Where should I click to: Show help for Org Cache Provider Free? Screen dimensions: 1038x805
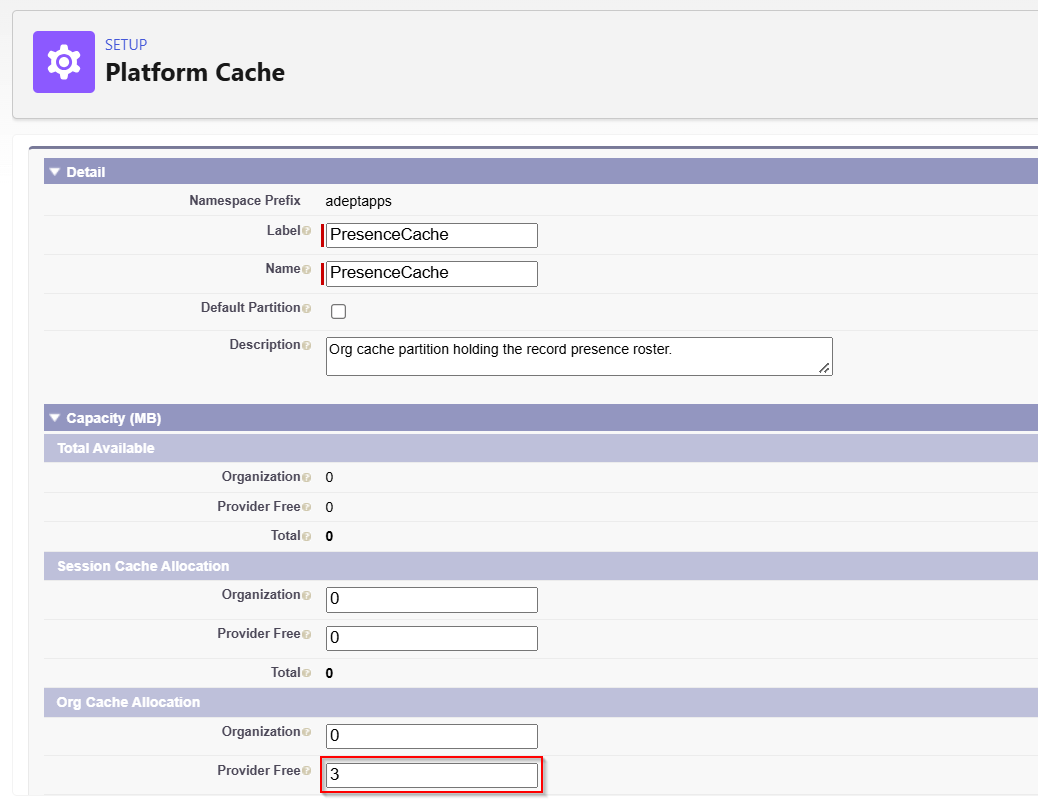pyautogui.click(x=307, y=771)
